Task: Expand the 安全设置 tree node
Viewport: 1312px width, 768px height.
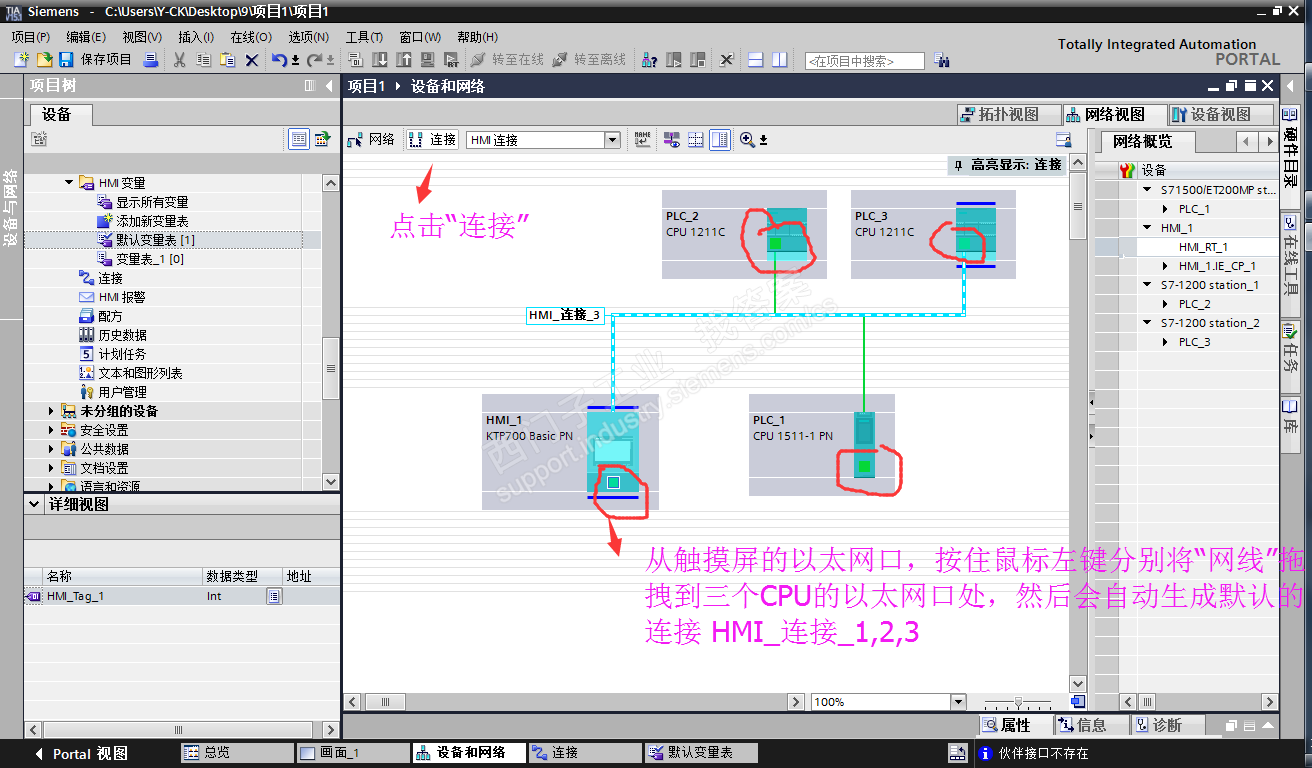Action: (x=52, y=430)
